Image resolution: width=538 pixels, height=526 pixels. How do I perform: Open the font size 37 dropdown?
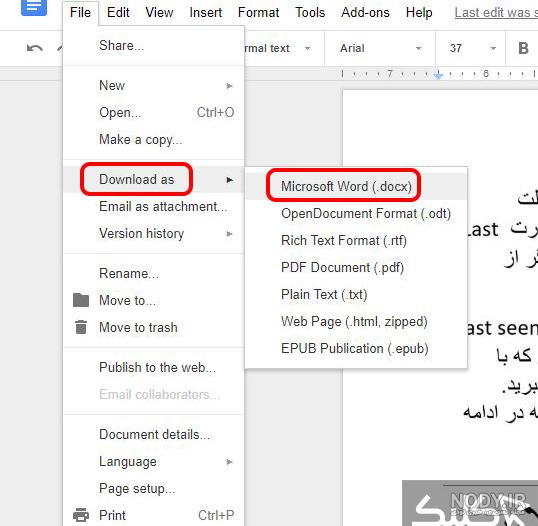click(473, 48)
